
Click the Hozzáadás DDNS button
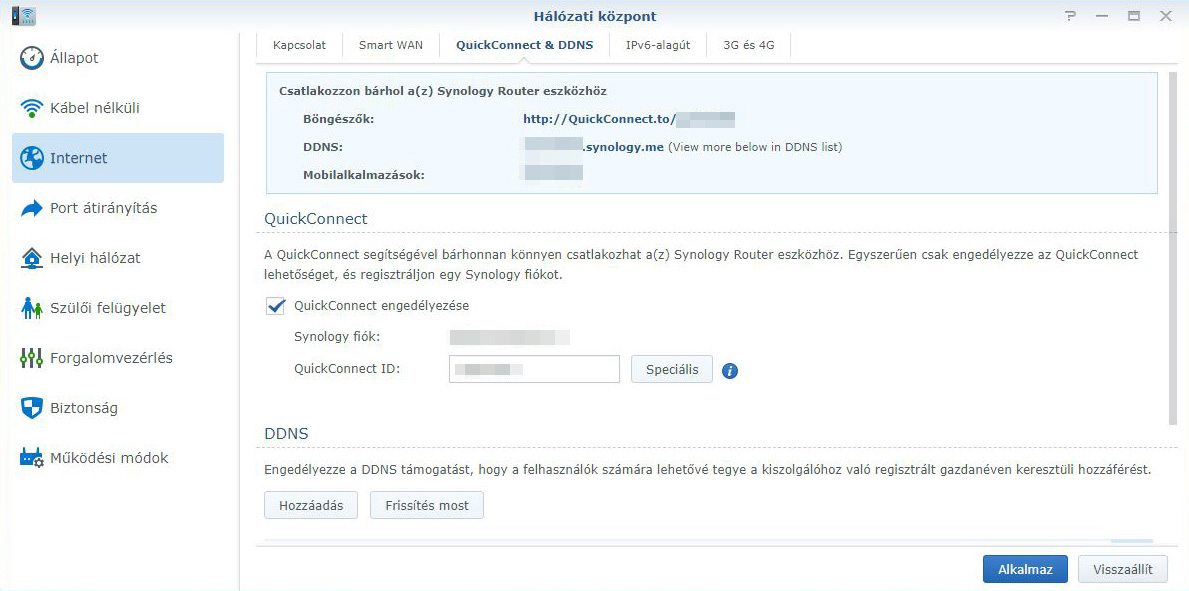(x=311, y=505)
